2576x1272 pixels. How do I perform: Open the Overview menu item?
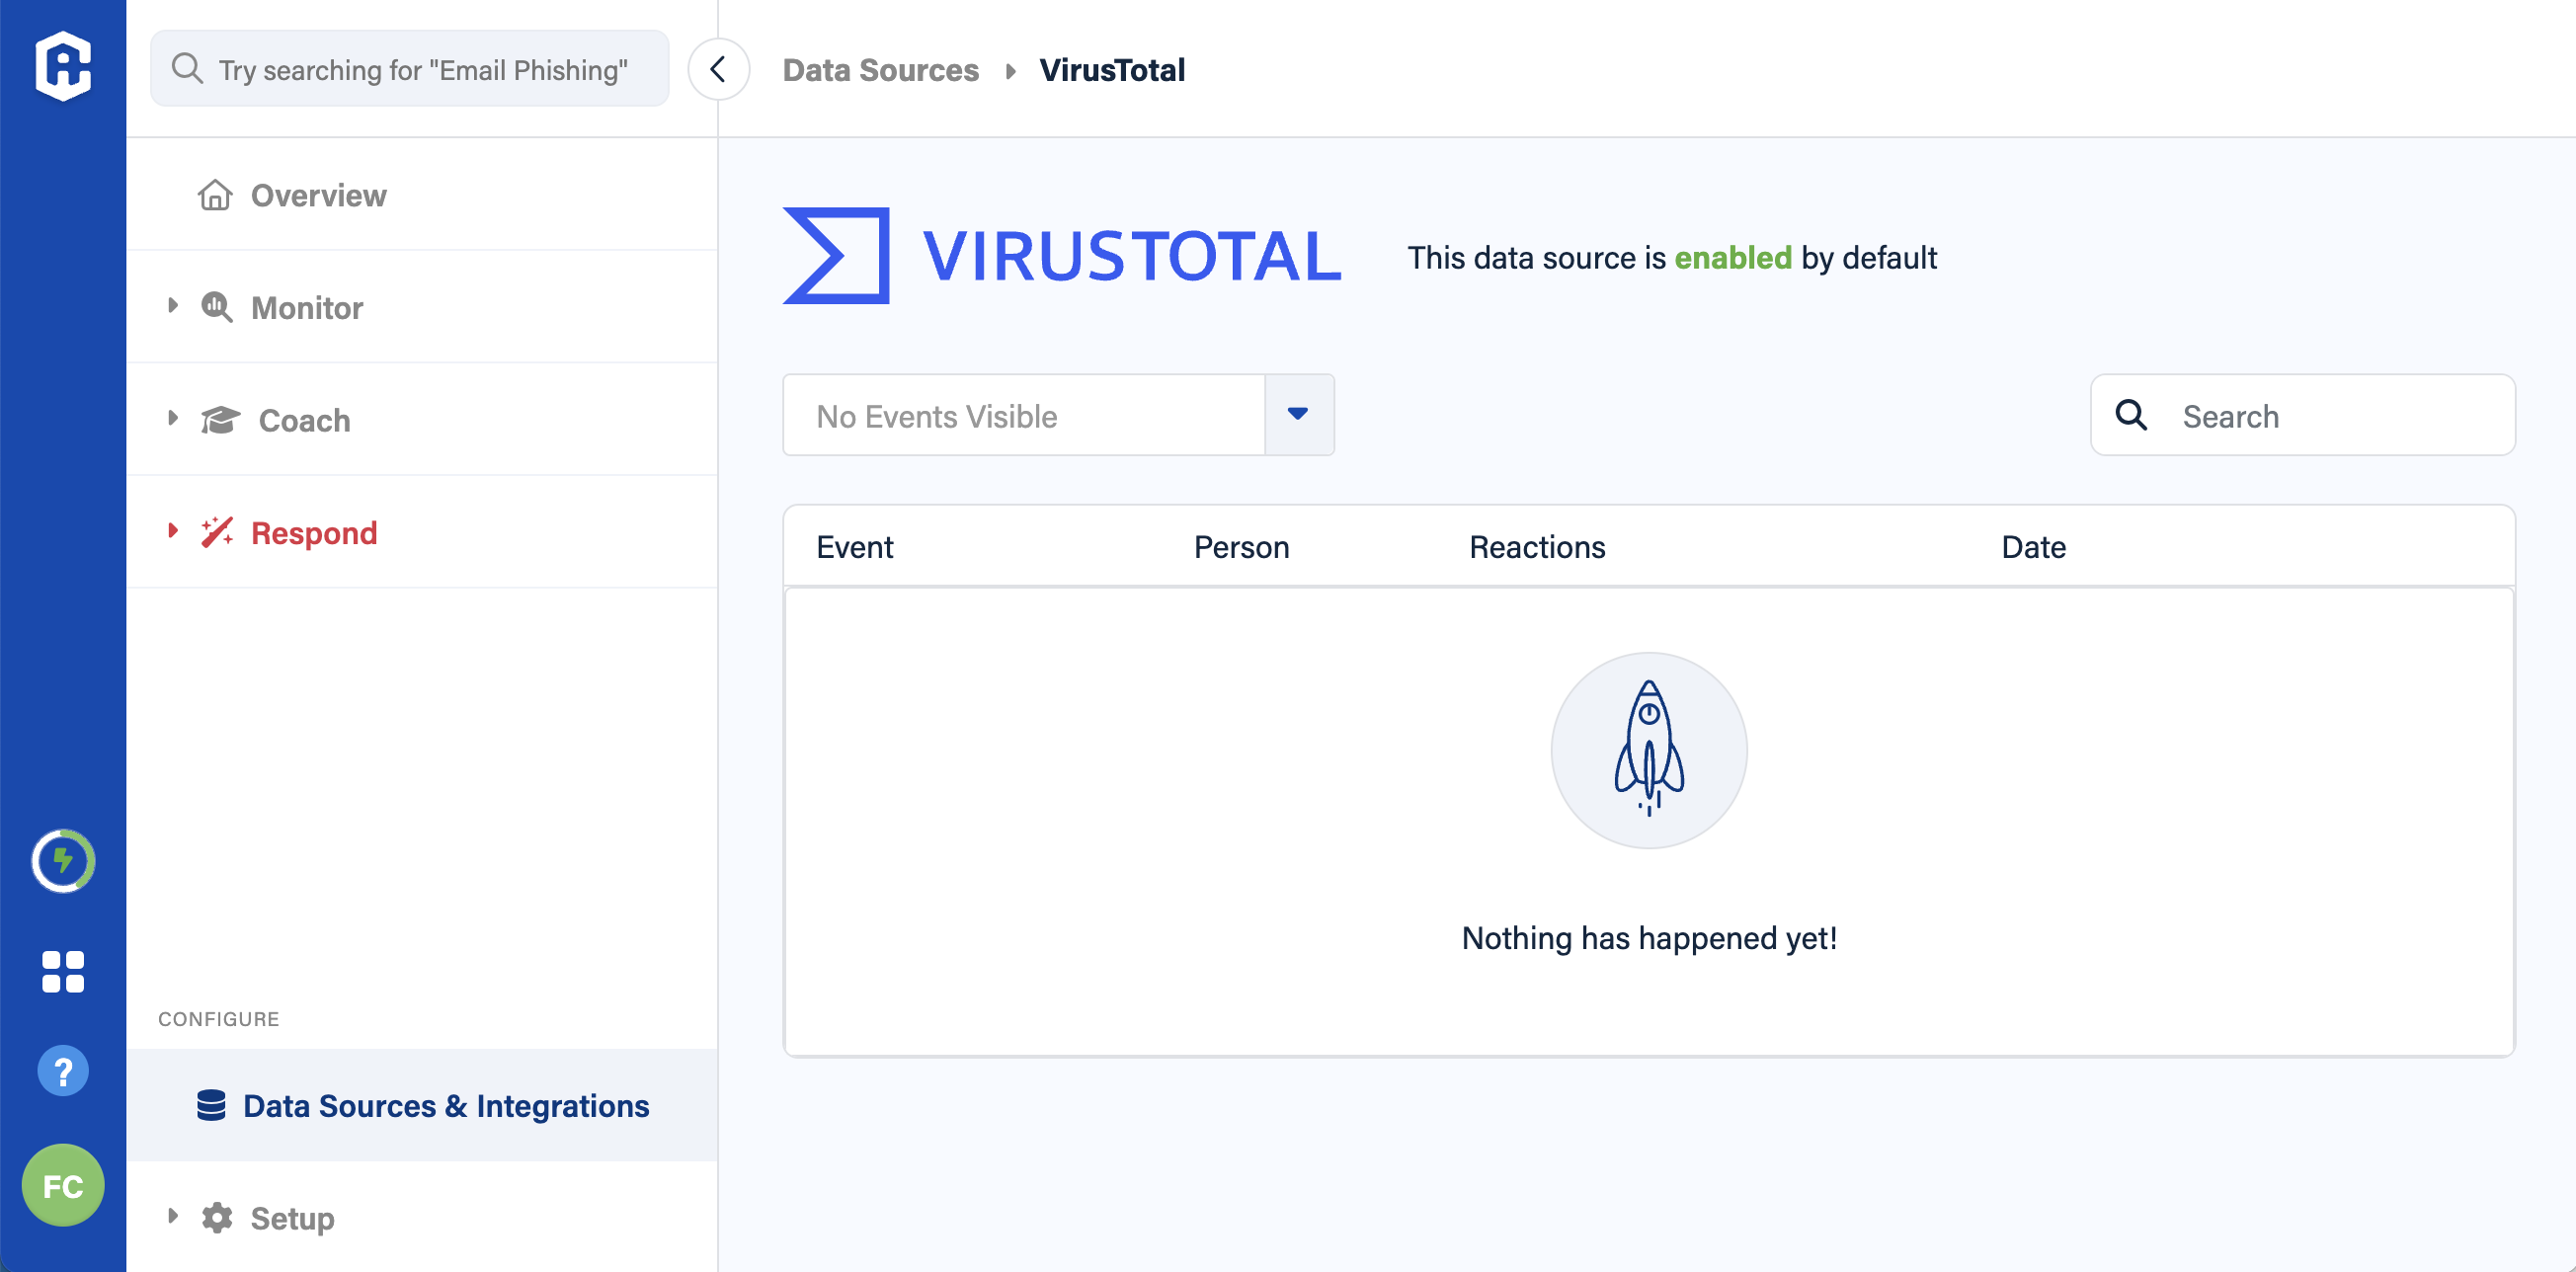[422, 195]
